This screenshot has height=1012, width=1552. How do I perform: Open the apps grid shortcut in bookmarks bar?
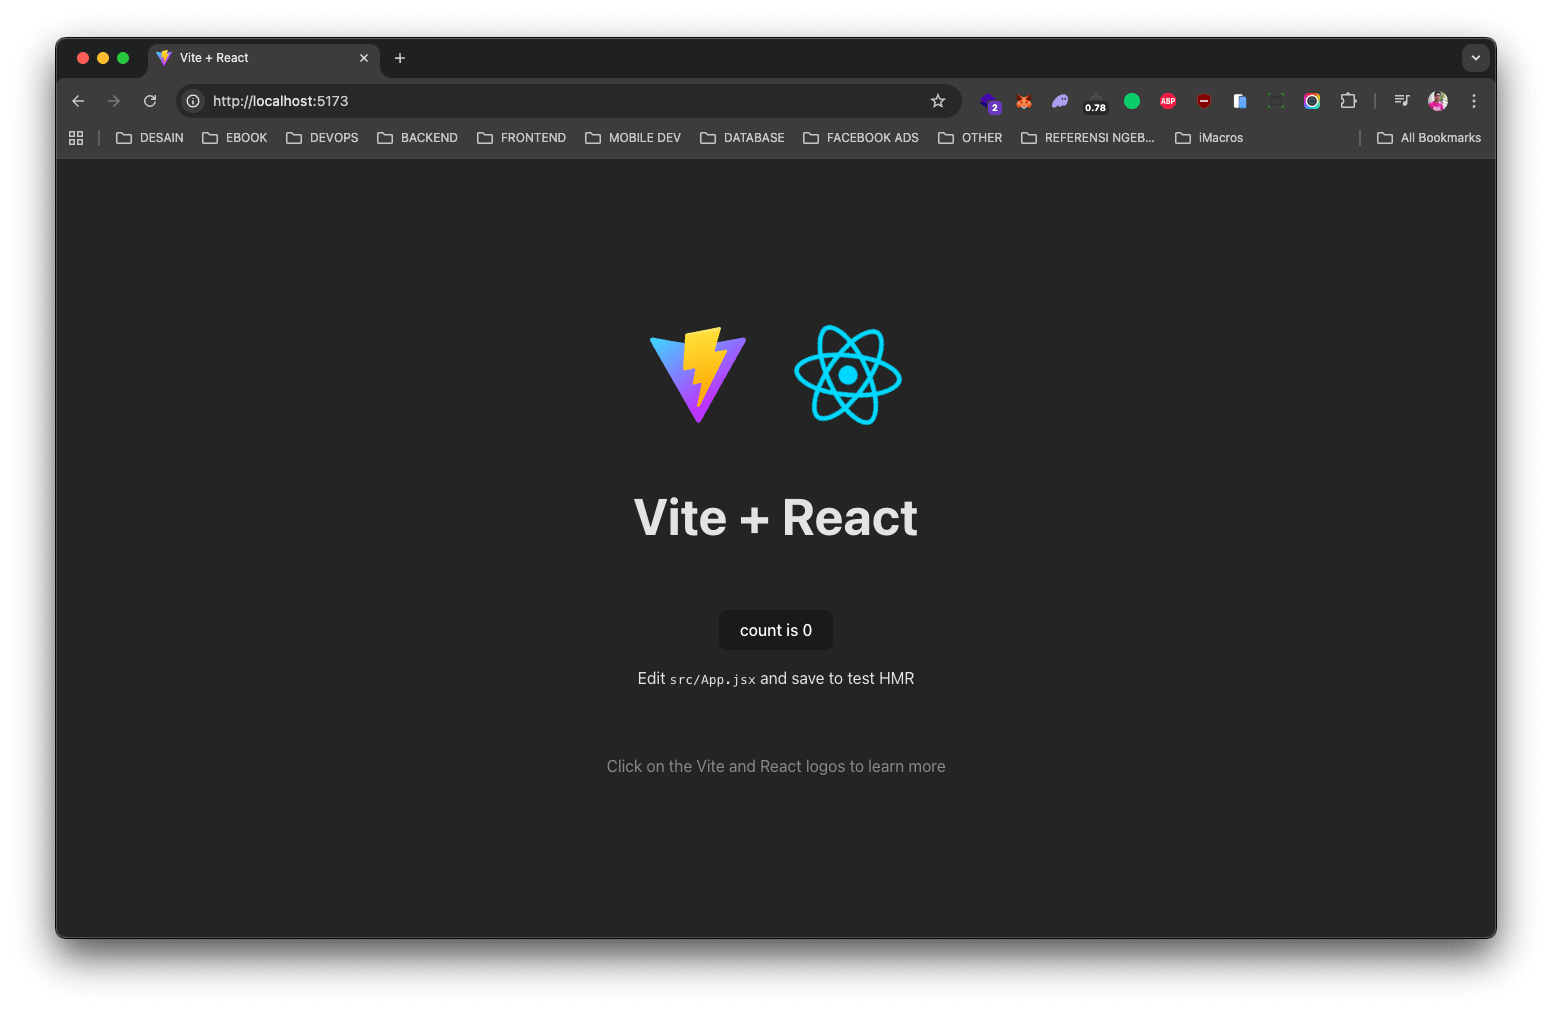click(x=76, y=138)
